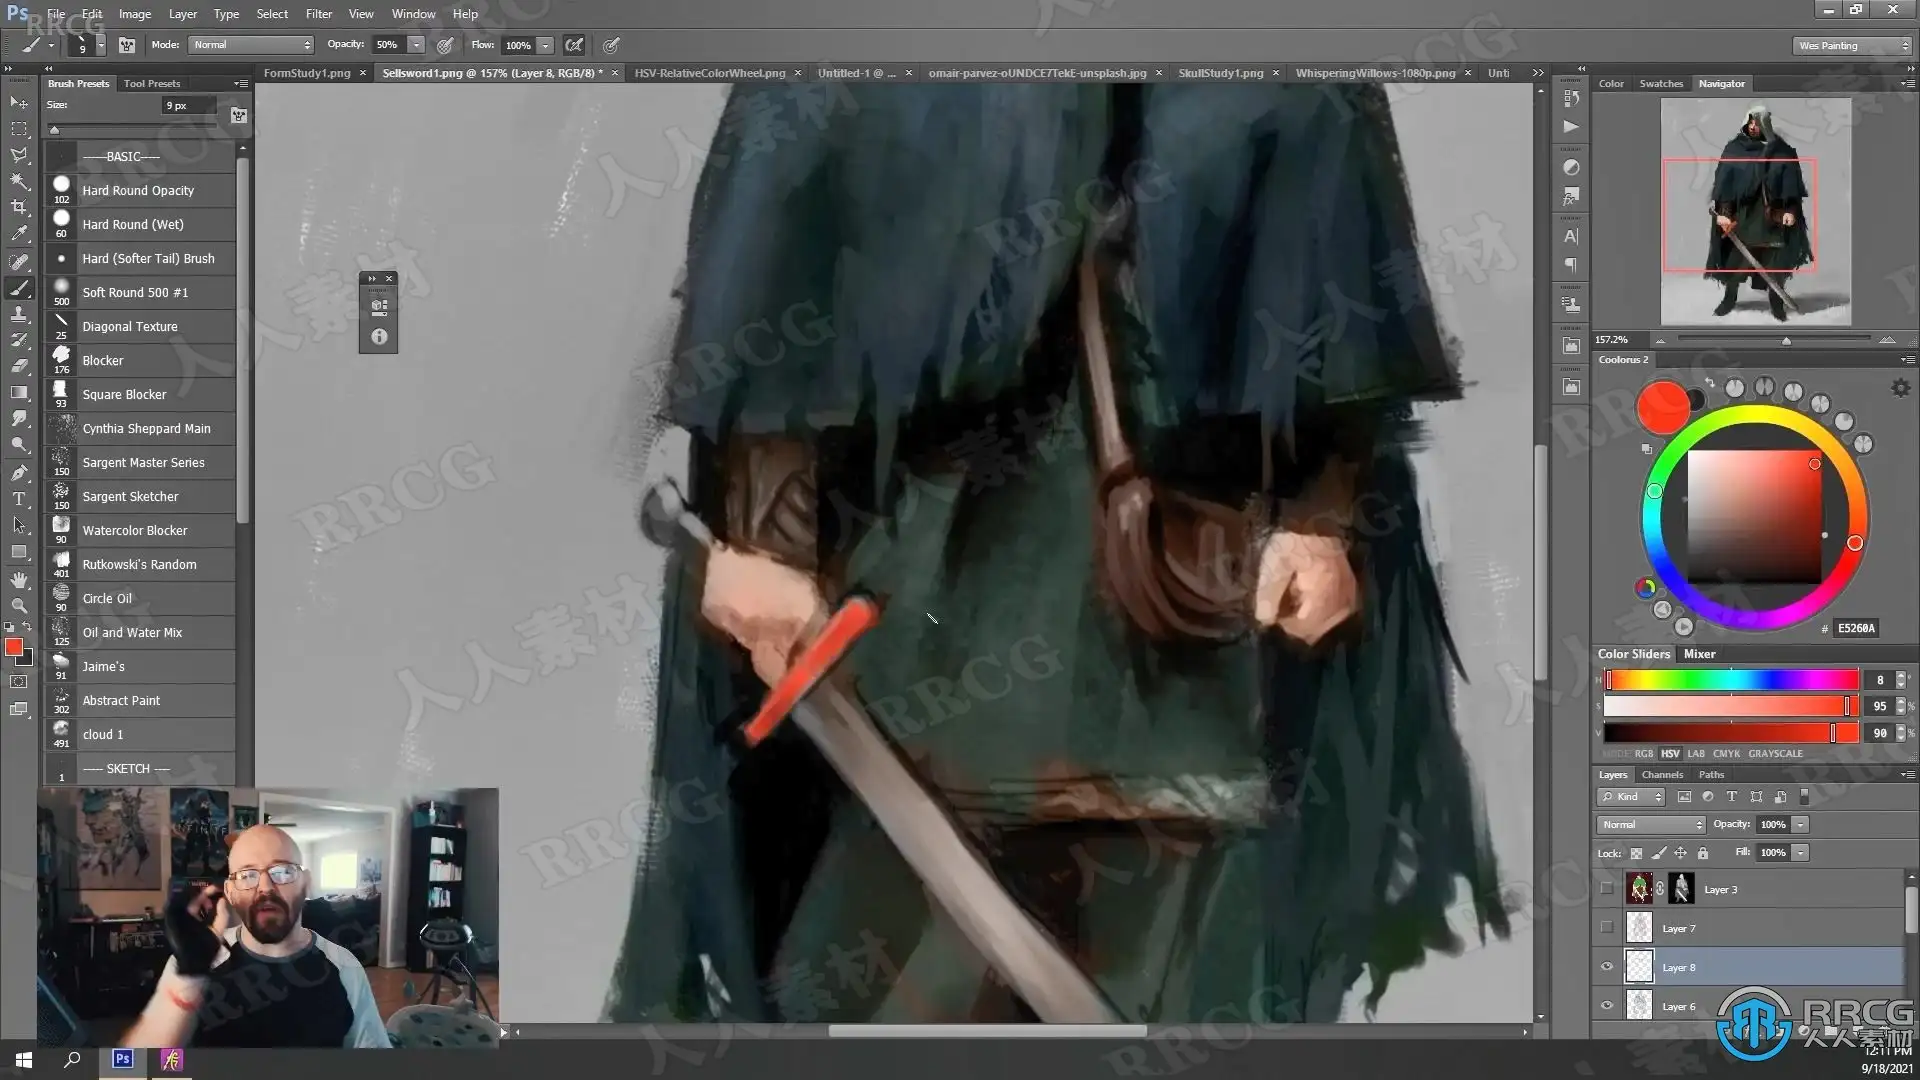
Task: Select the Crop tool
Action: point(19,207)
